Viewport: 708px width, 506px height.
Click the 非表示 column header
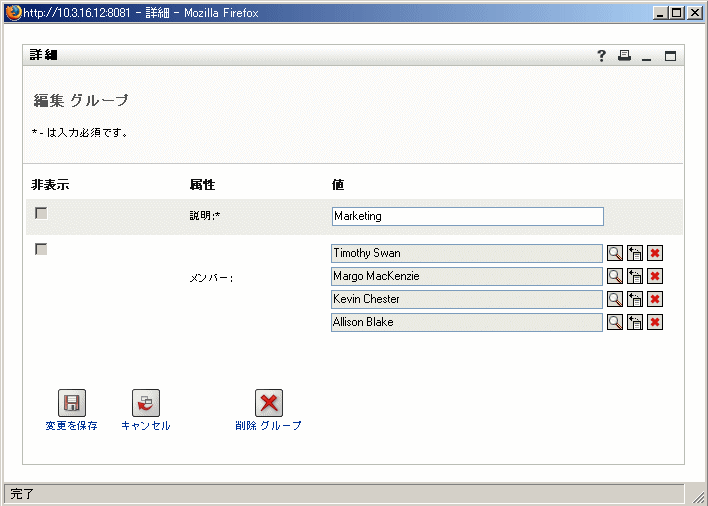click(x=50, y=185)
